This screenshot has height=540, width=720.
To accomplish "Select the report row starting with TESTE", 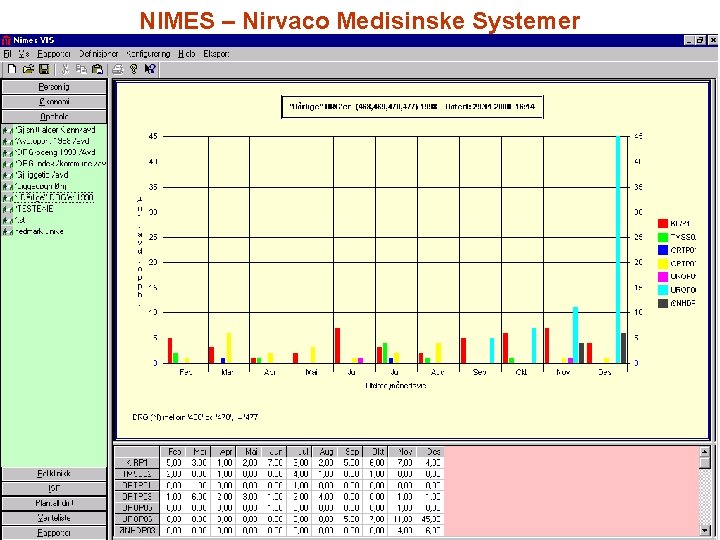I will coord(34,209).
